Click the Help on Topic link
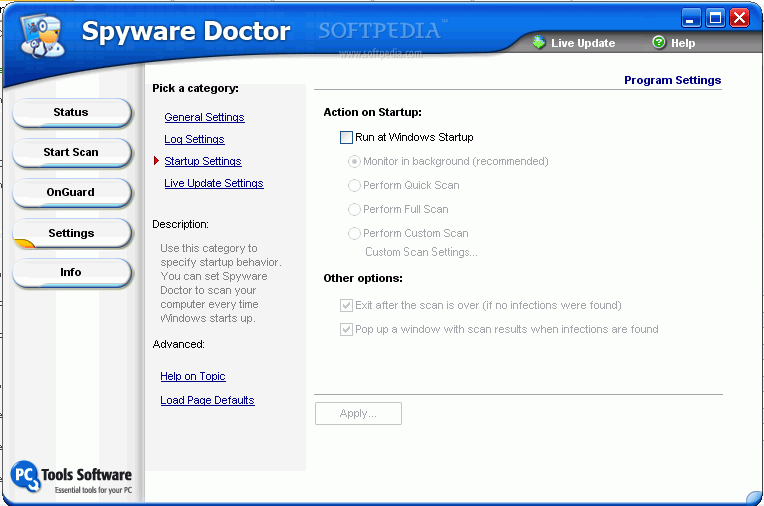764x506 pixels. (x=192, y=376)
